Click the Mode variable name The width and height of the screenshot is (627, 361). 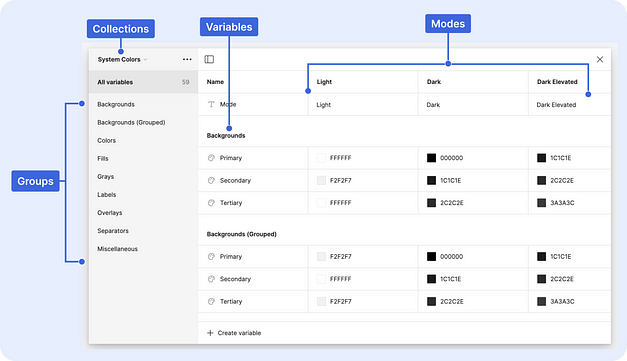228,104
